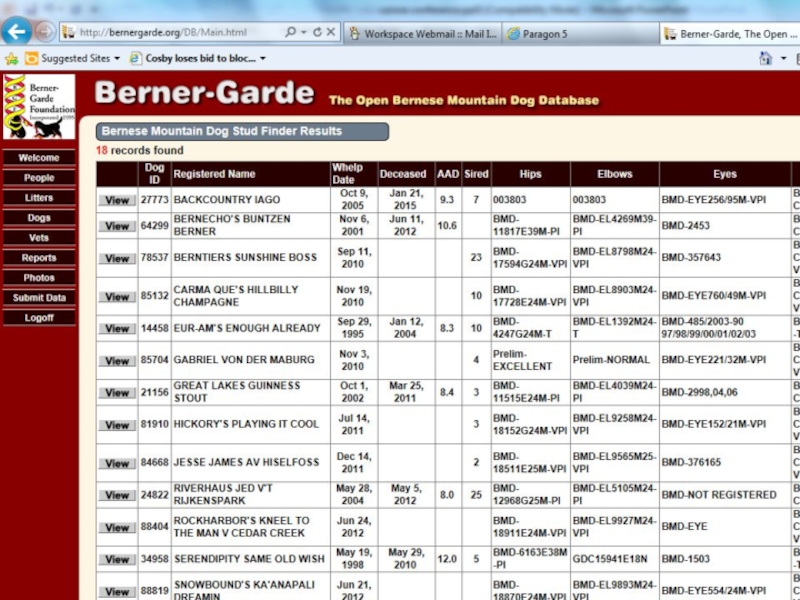Click the Dog ID column header
The height and width of the screenshot is (600, 800).
click(x=154, y=173)
